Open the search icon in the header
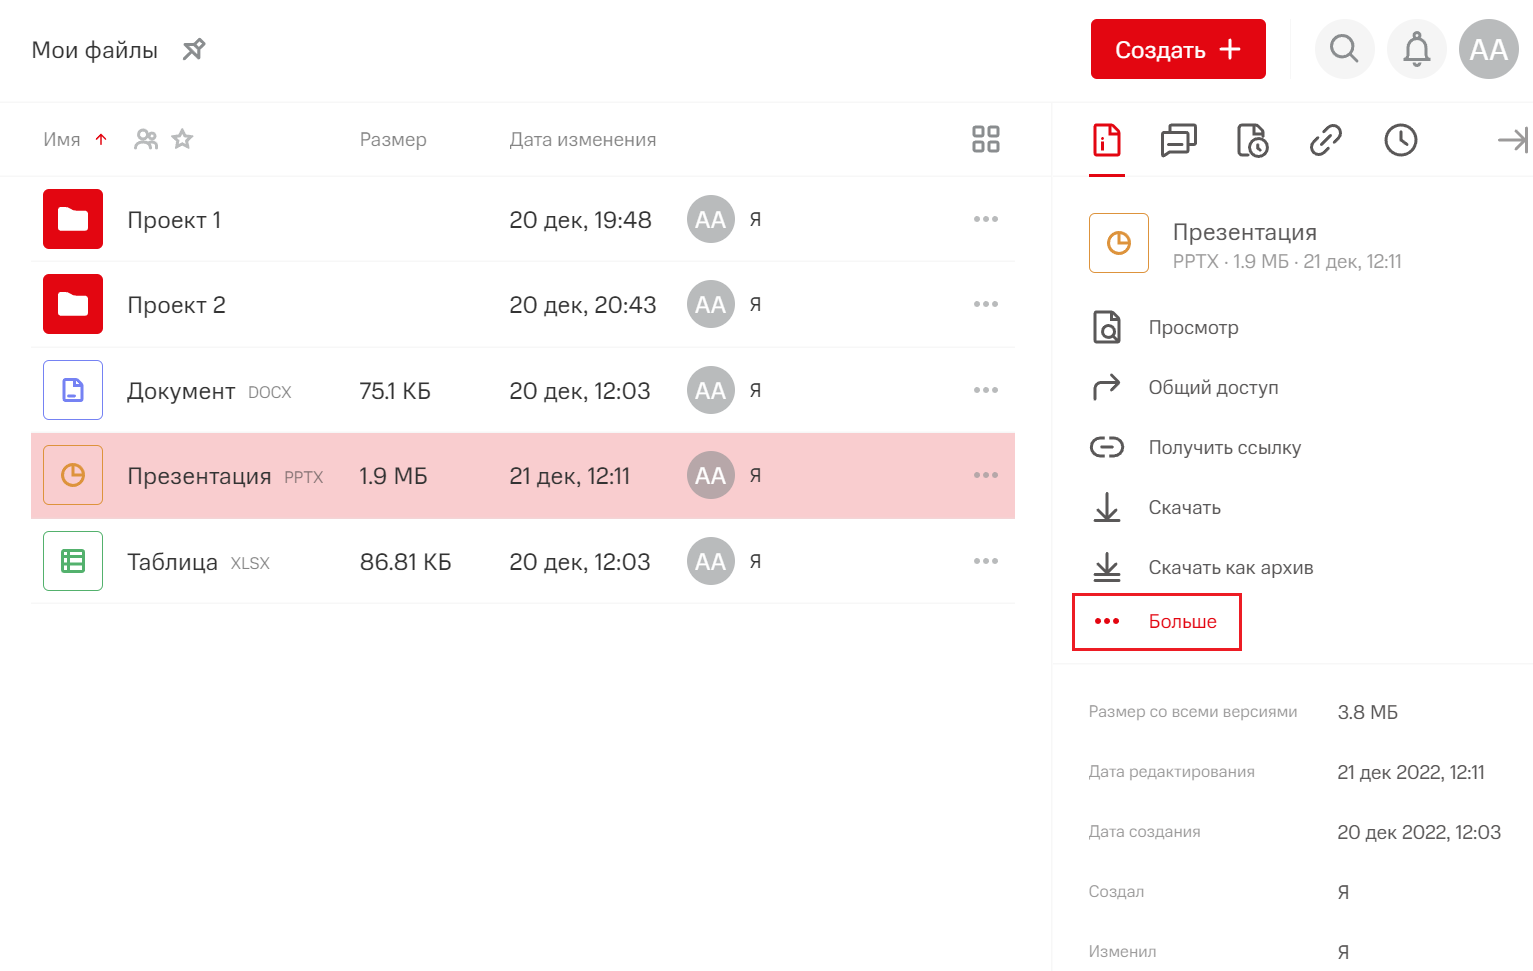 [x=1344, y=49]
